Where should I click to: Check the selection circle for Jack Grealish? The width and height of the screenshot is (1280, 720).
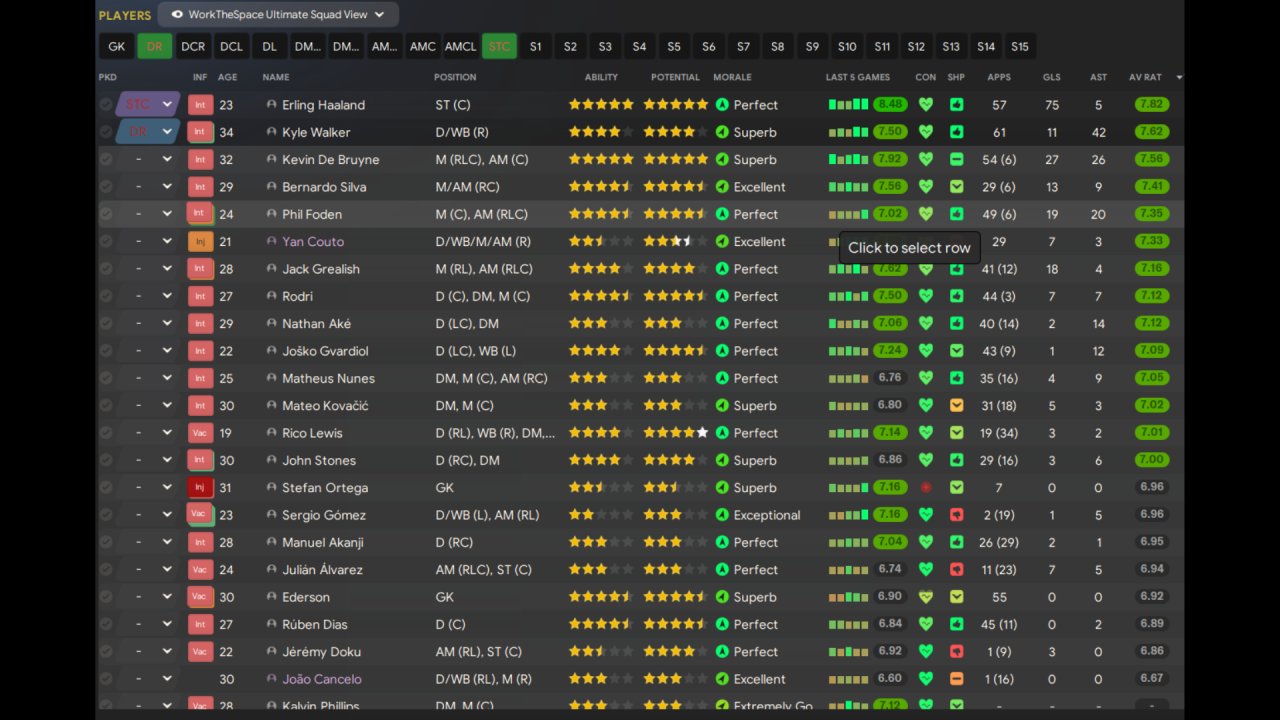pyautogui.click(x=106, y=269)
